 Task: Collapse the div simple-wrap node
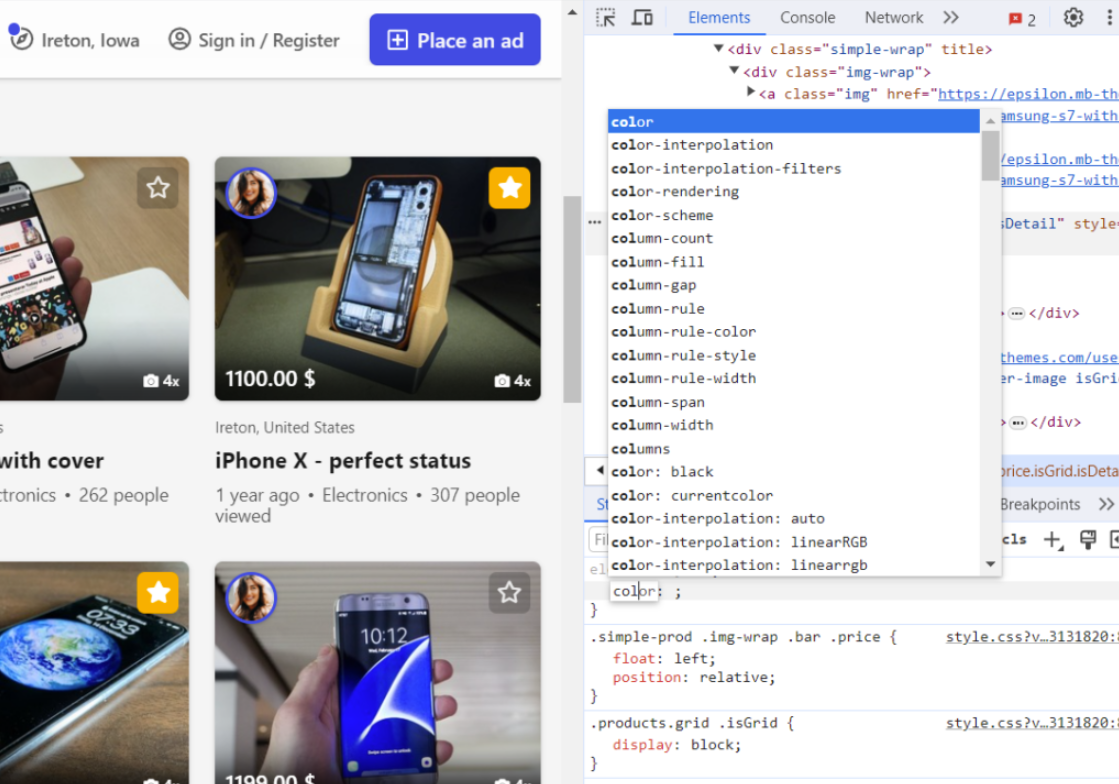point(719,49)
